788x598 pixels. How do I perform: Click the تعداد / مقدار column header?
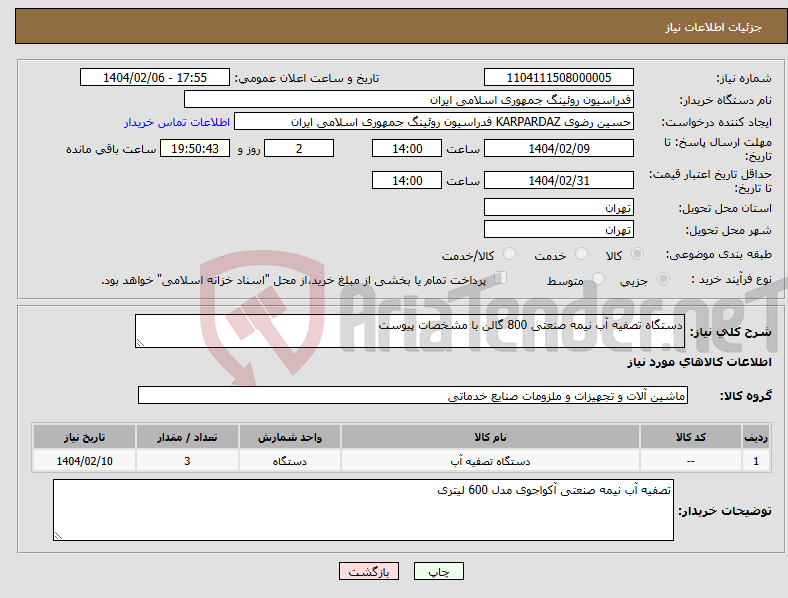click(187, 437)
